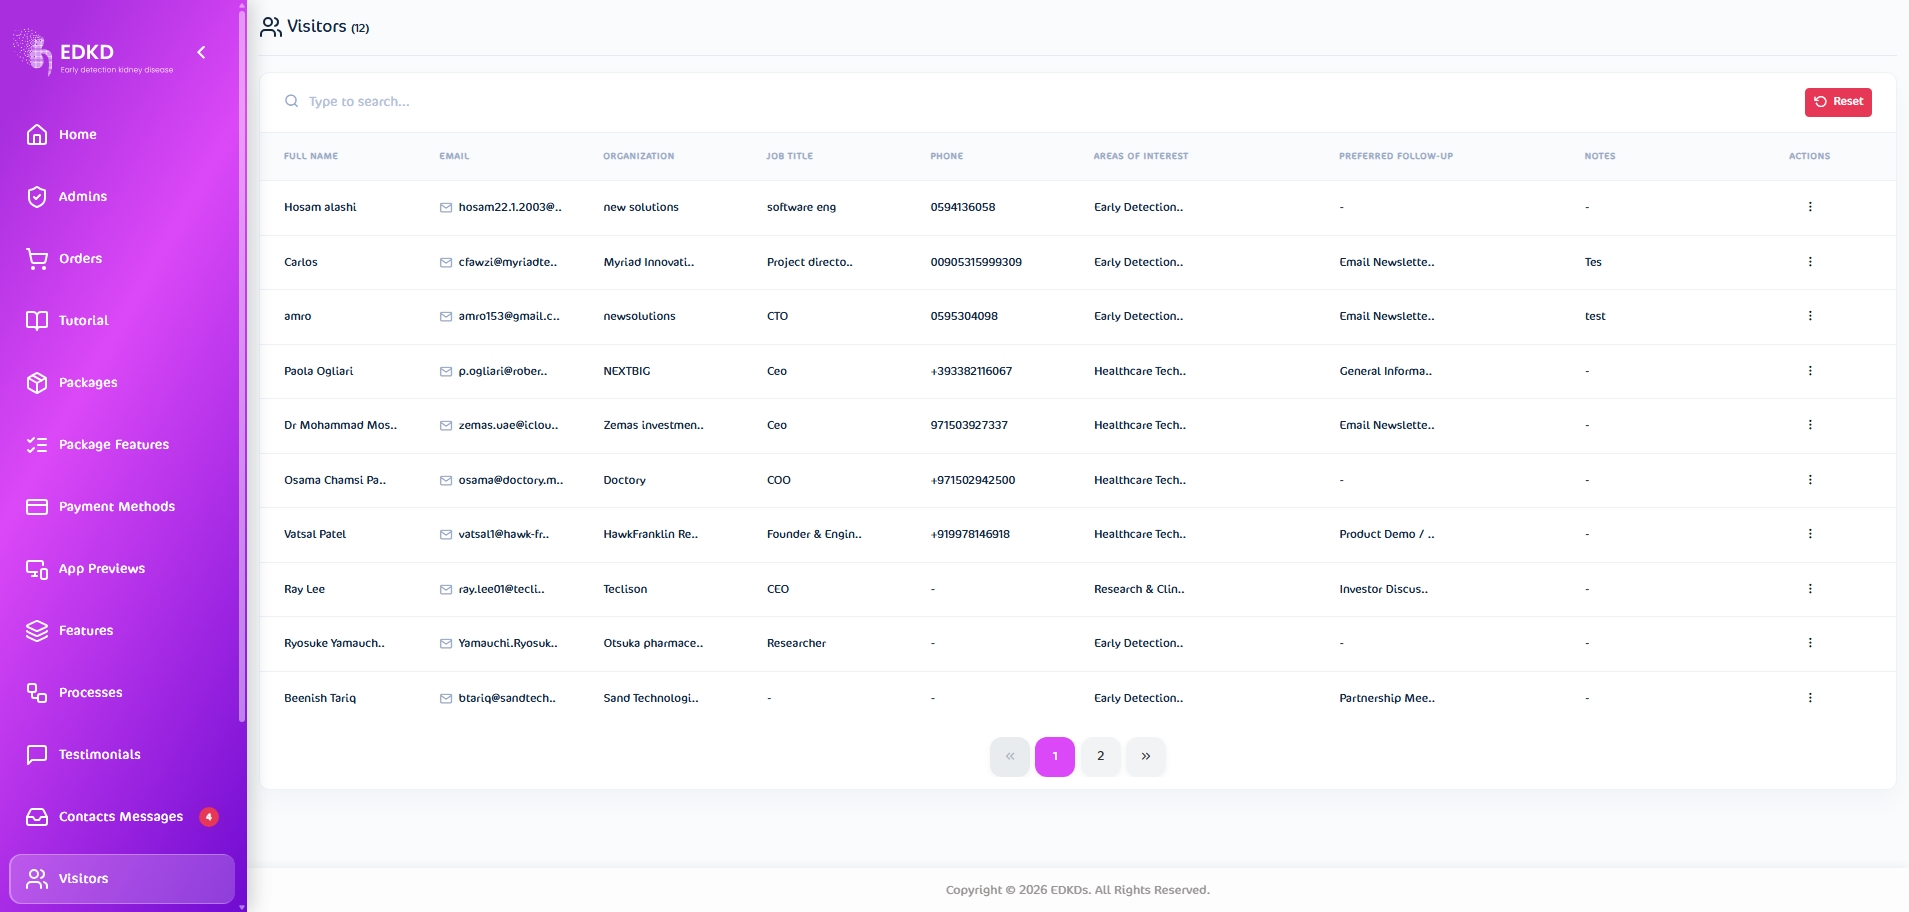Screen dimensions: 1909x912
Task: Open Tutorial via the book icon
Action: click(x=37, y=321)
